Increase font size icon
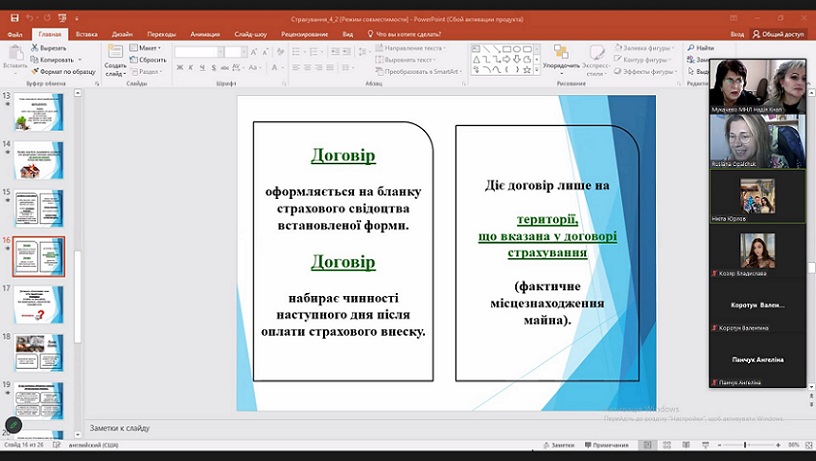816x461 pixels. click(x=254, y=52)
